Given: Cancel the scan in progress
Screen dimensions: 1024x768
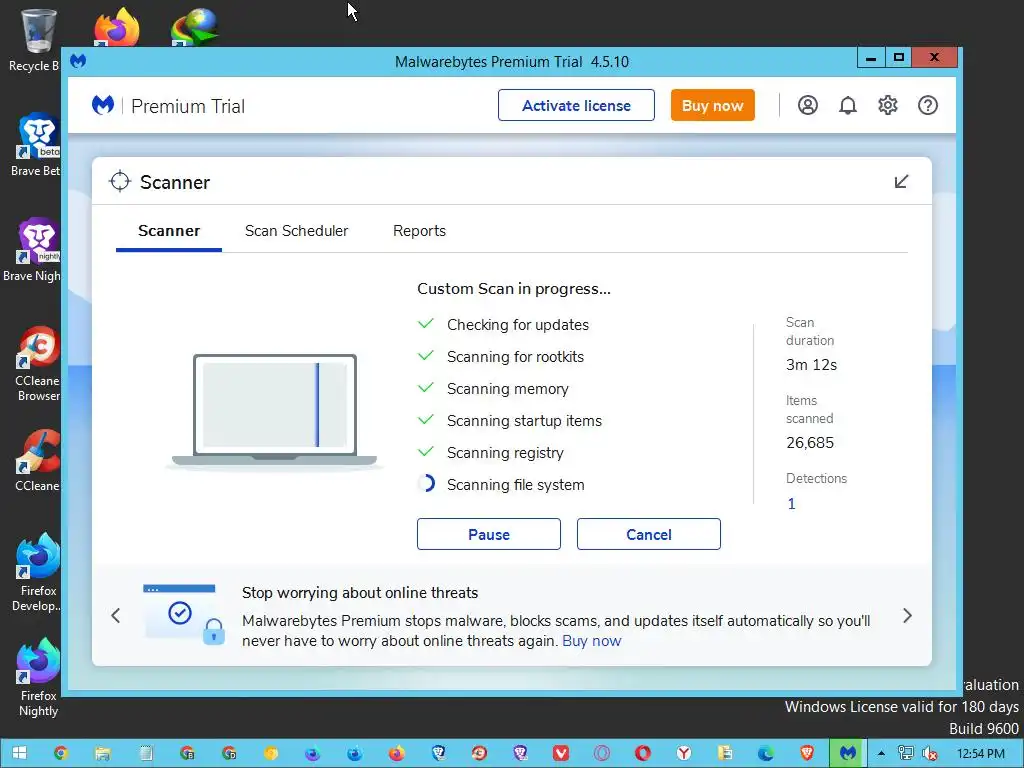Looking at the screenshot, I should click(648, 534).
